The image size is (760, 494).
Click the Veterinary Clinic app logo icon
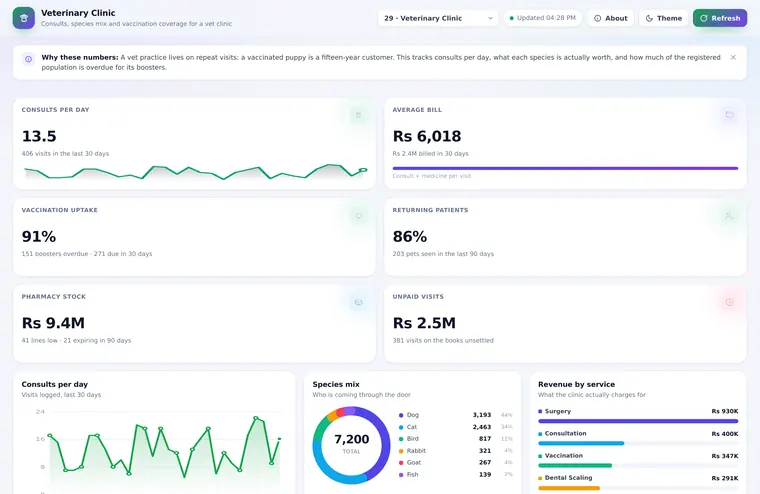point(24,18)
